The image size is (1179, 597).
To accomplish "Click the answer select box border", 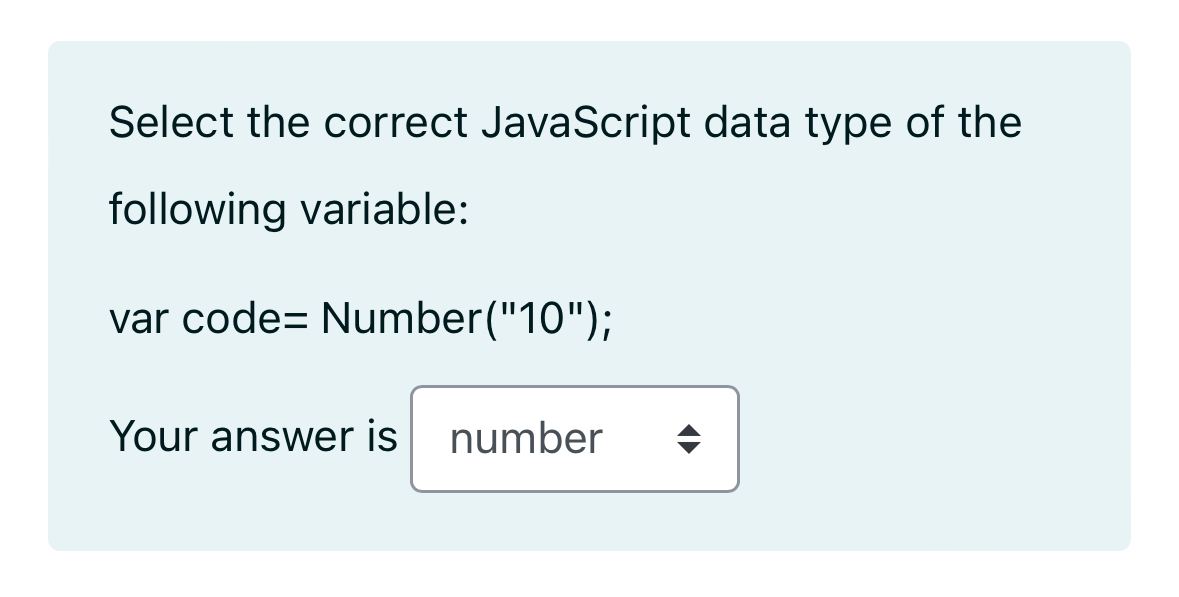I will (575, 389).
